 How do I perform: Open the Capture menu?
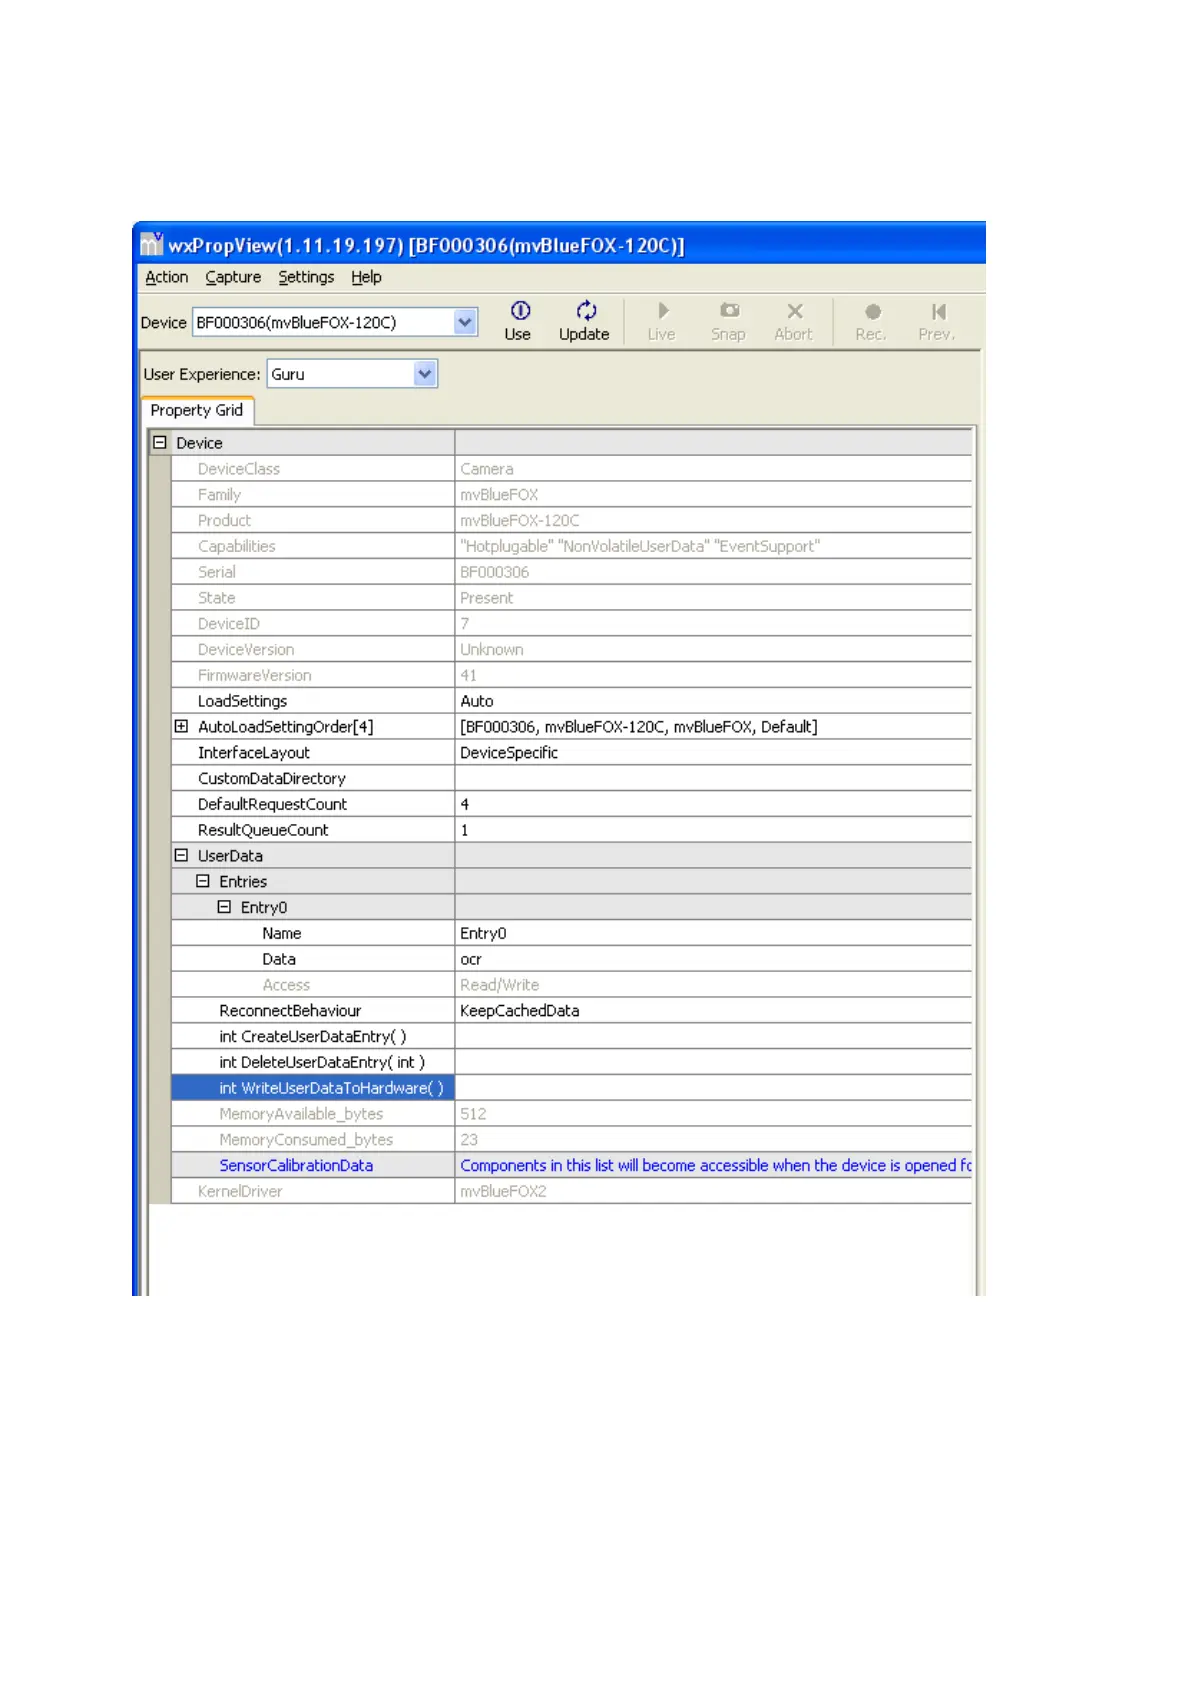coord(233,277)
